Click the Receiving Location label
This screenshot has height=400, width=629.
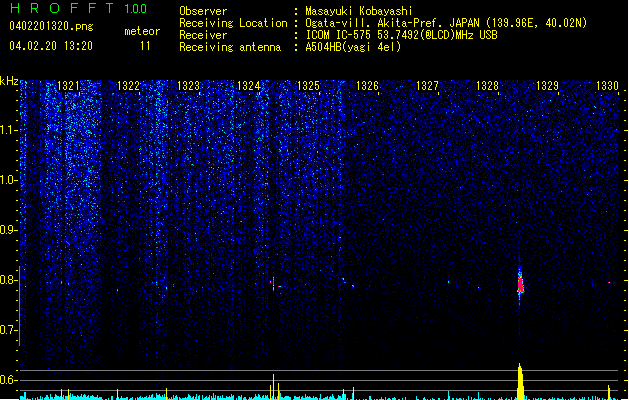(233, 23)
